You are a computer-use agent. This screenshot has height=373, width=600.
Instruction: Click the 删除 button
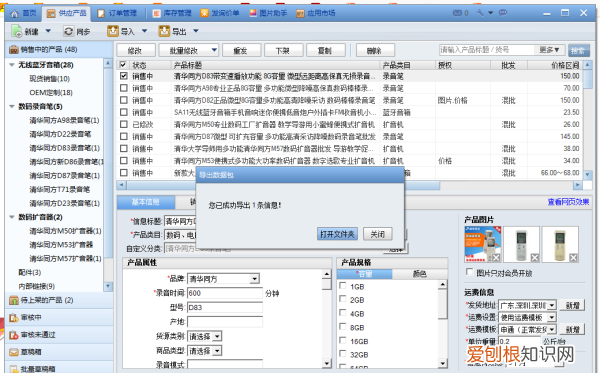(375, 50)
